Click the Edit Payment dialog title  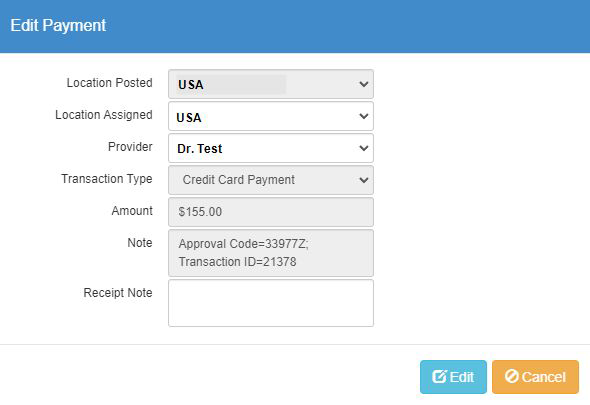tap(58, 26)
